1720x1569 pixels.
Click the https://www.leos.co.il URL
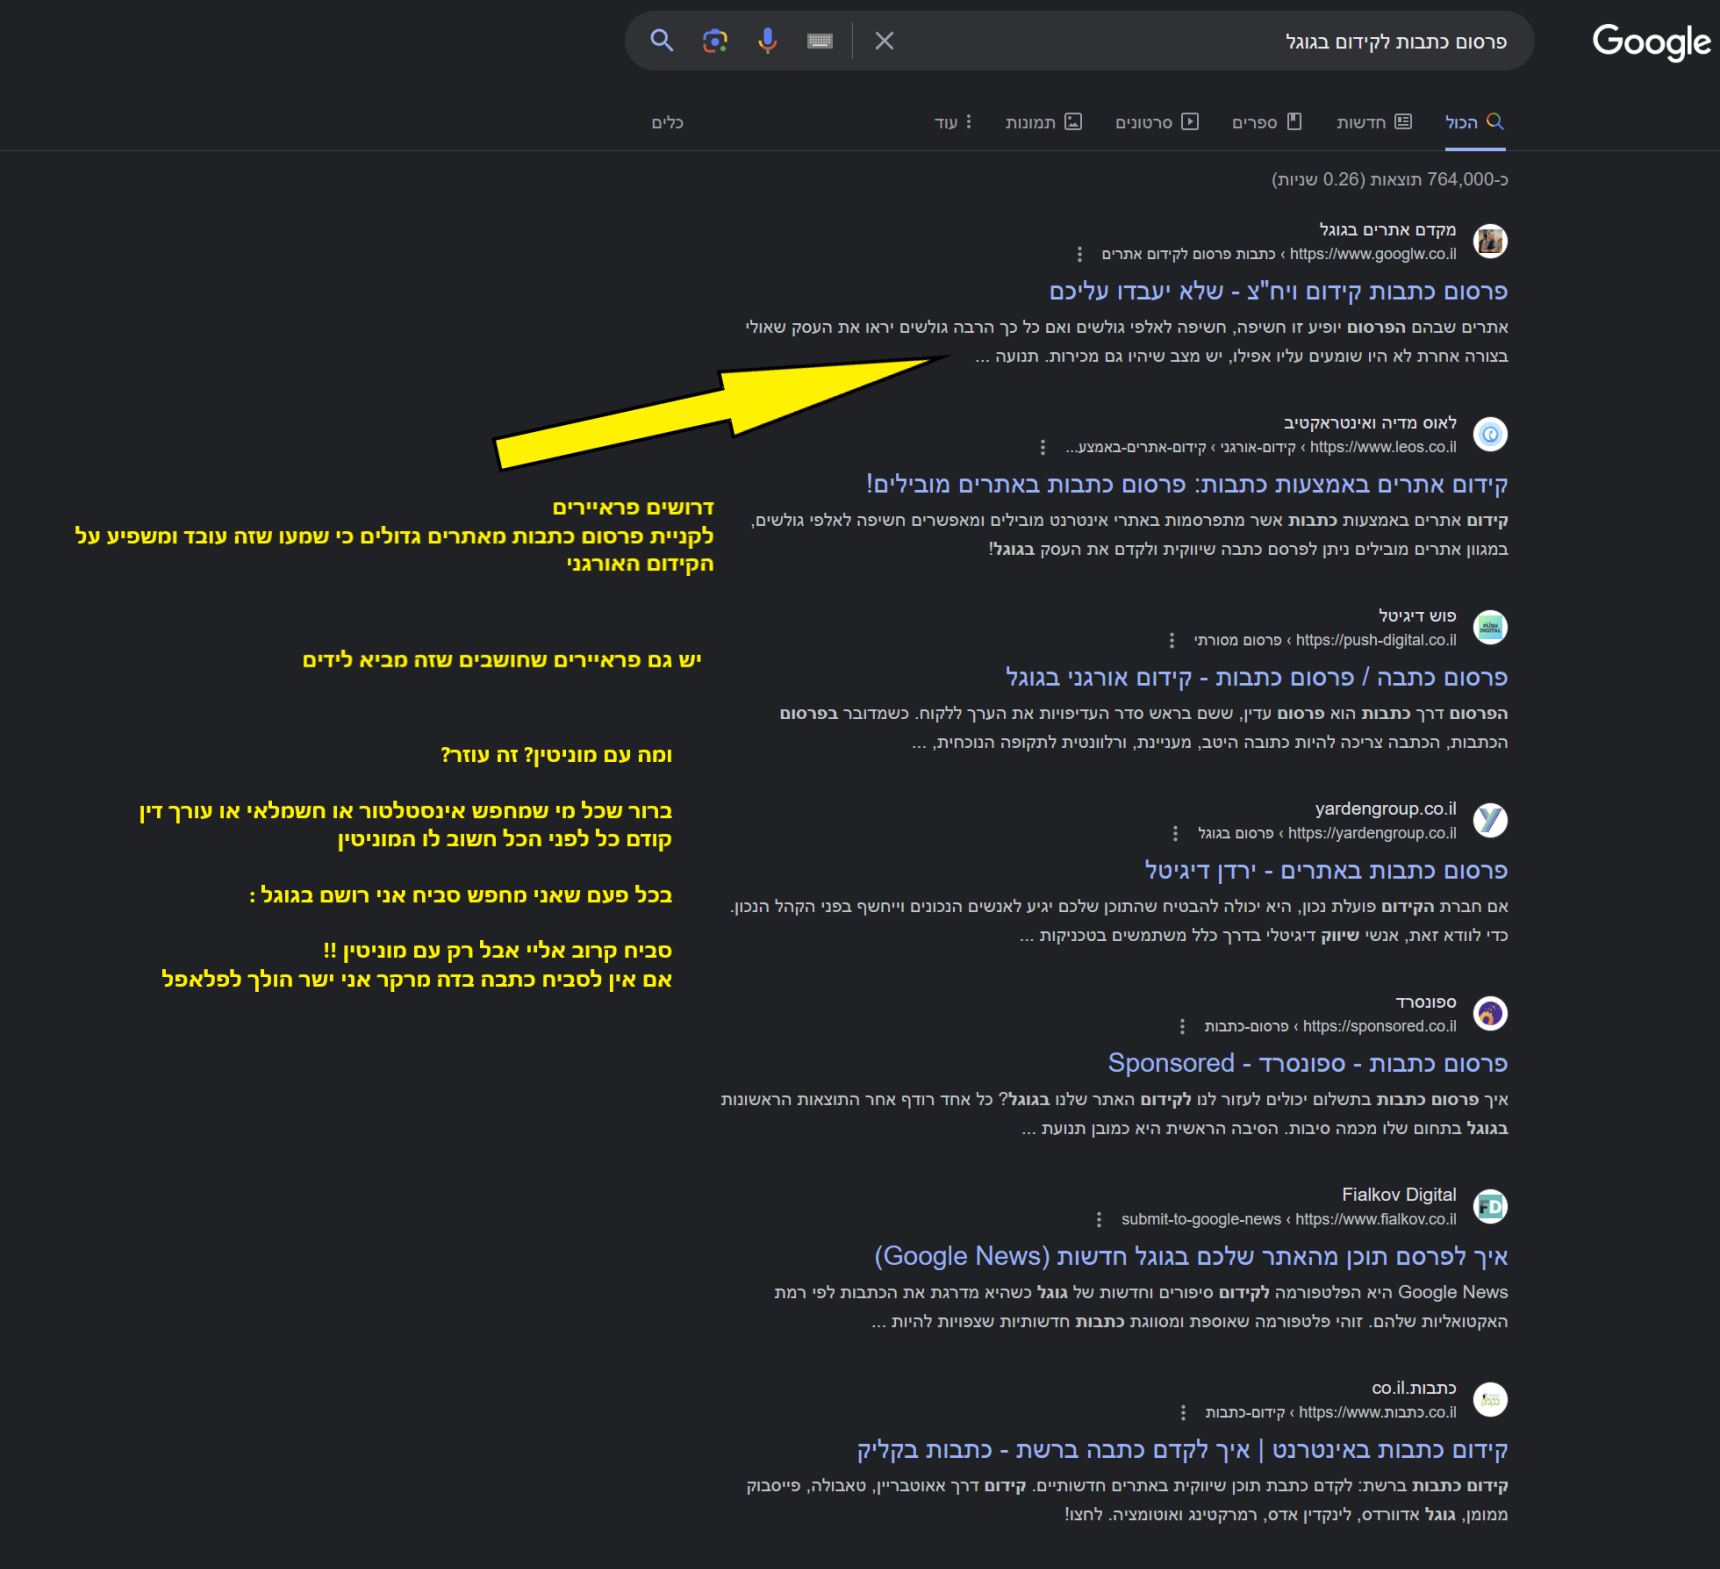(x=1383, y=447)
